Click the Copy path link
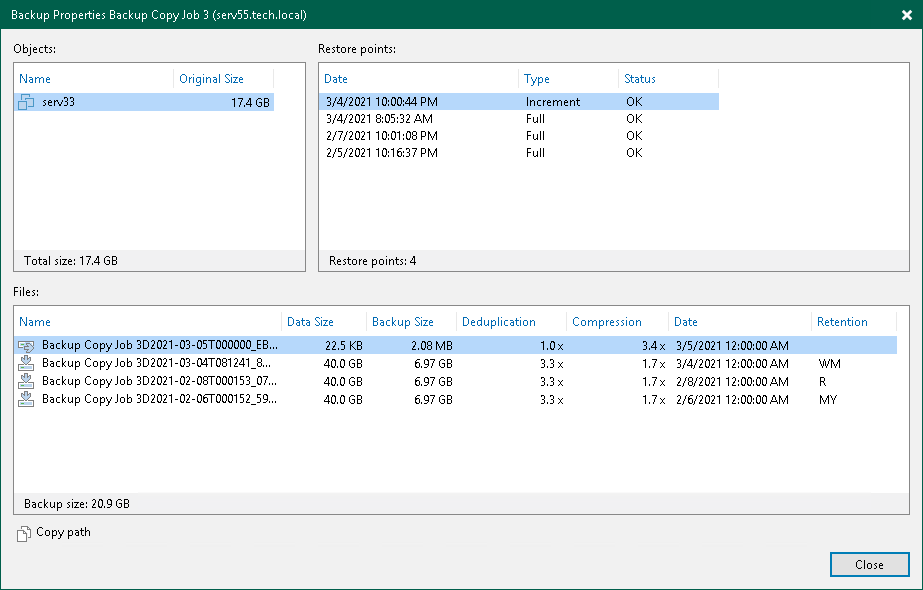 click(x=60, y=533)
